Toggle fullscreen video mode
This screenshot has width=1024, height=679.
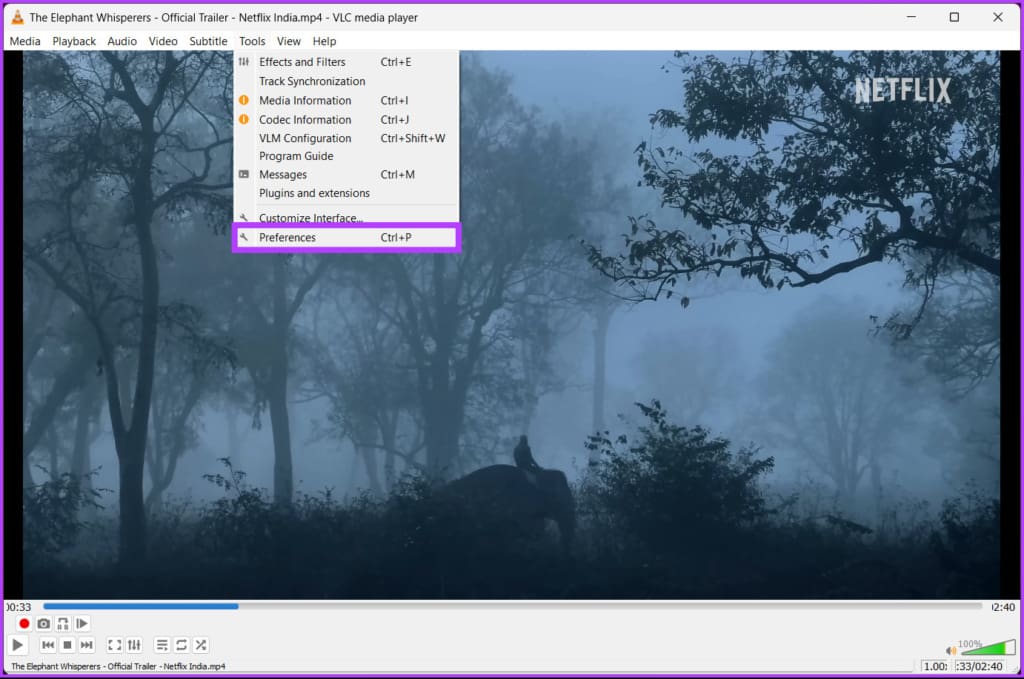click(x=114, y=645)
